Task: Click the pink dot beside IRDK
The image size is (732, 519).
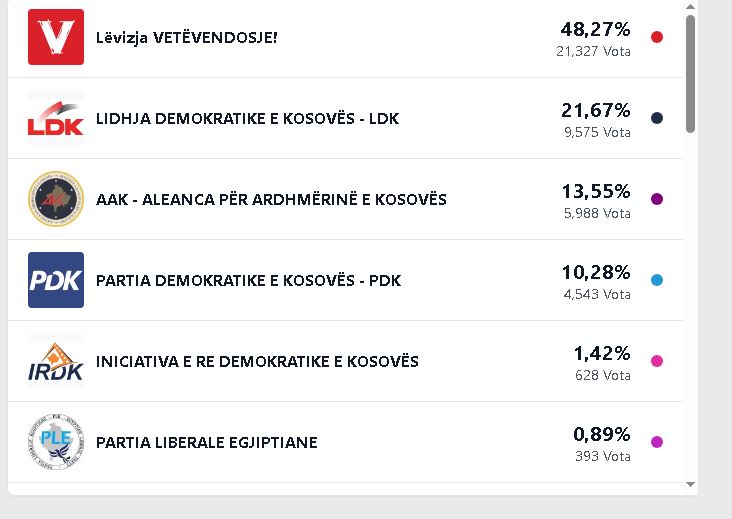Action: pyautogui.click(x=657, y=361)
